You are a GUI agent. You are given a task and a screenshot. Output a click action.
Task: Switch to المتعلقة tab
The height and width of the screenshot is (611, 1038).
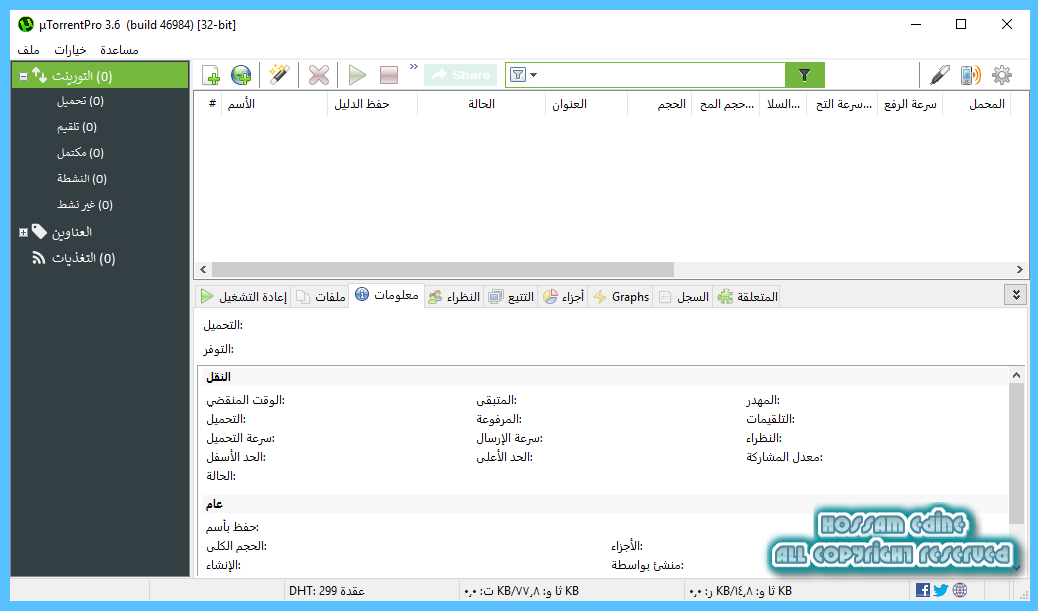747,297
